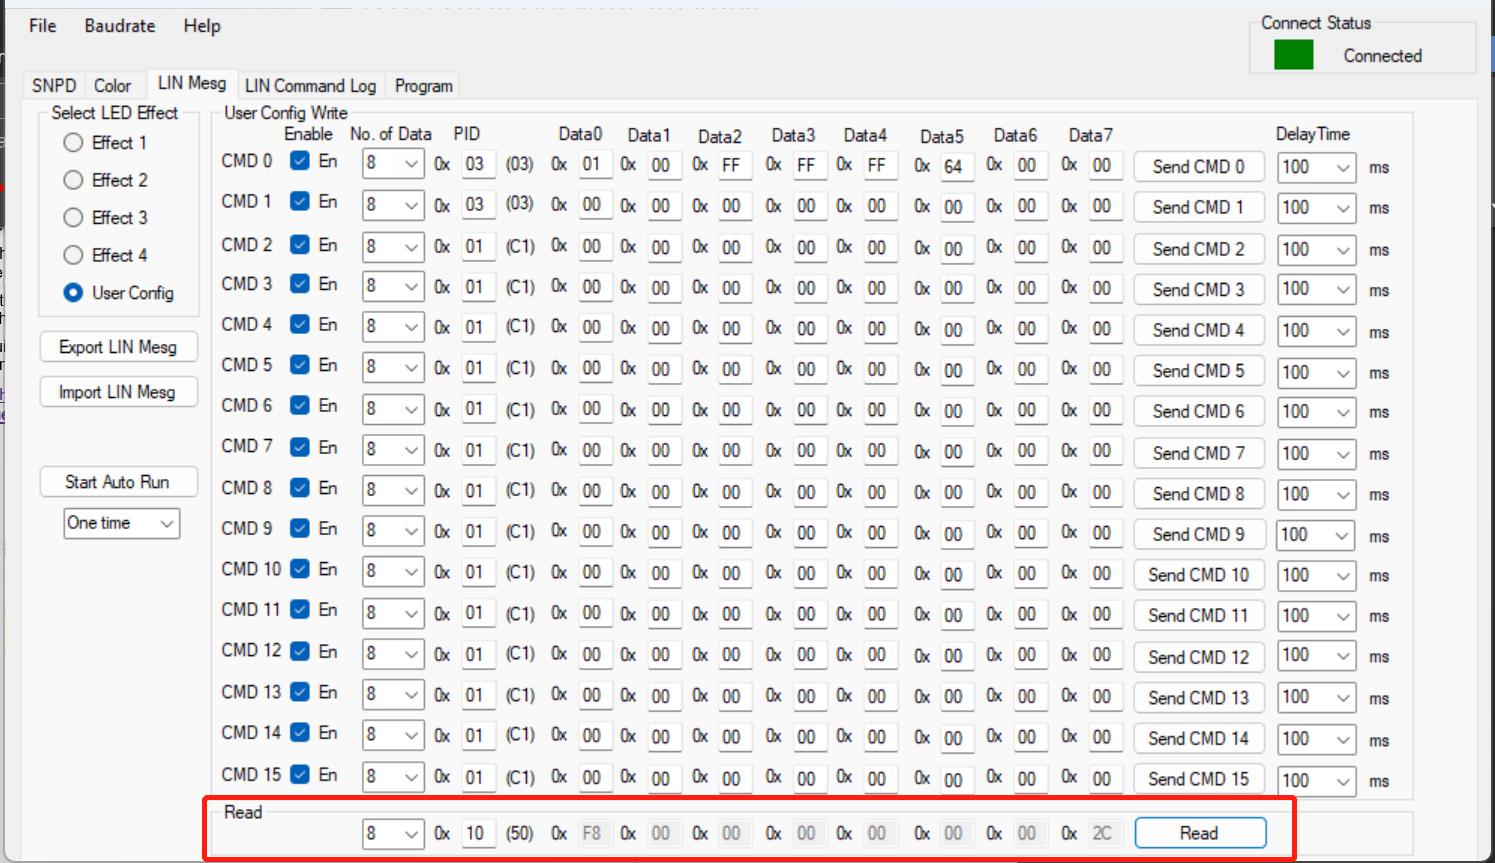Expand the One time run mode dropdown

tap(166, 523)
